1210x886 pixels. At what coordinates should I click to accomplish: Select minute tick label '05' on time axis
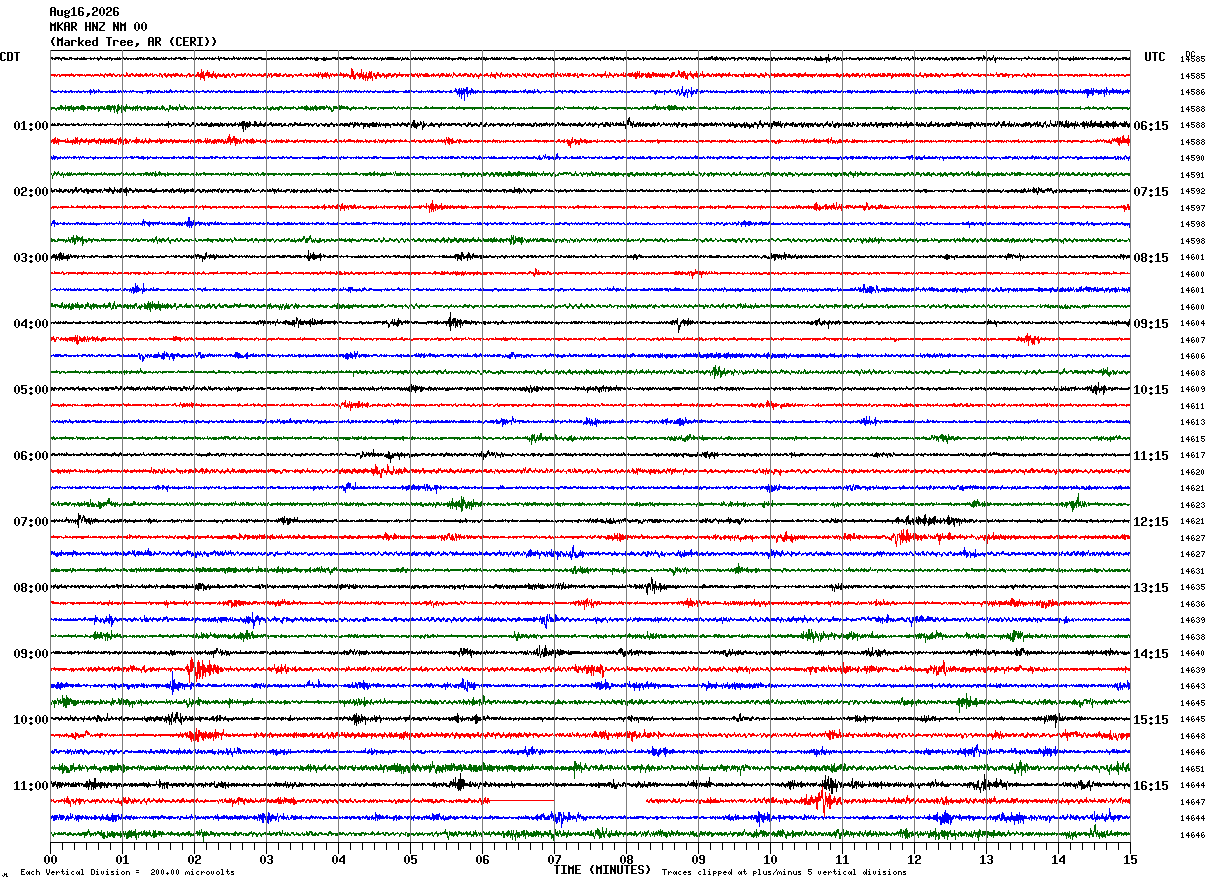[410, 860]
